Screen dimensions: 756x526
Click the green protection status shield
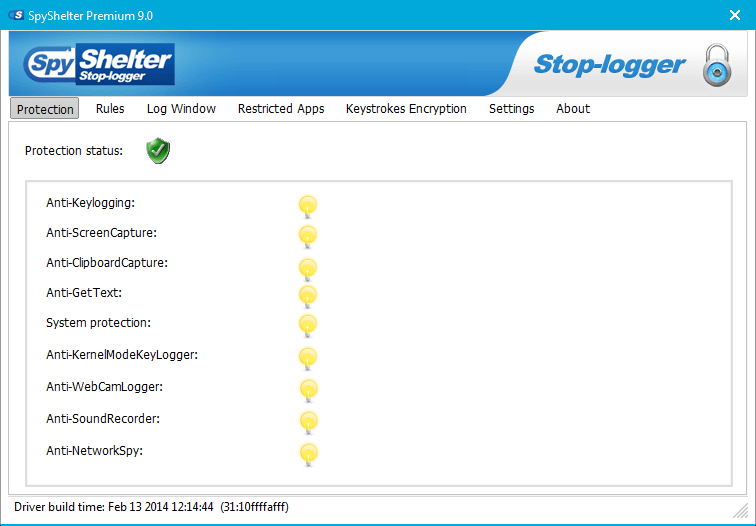click(158, 151)
